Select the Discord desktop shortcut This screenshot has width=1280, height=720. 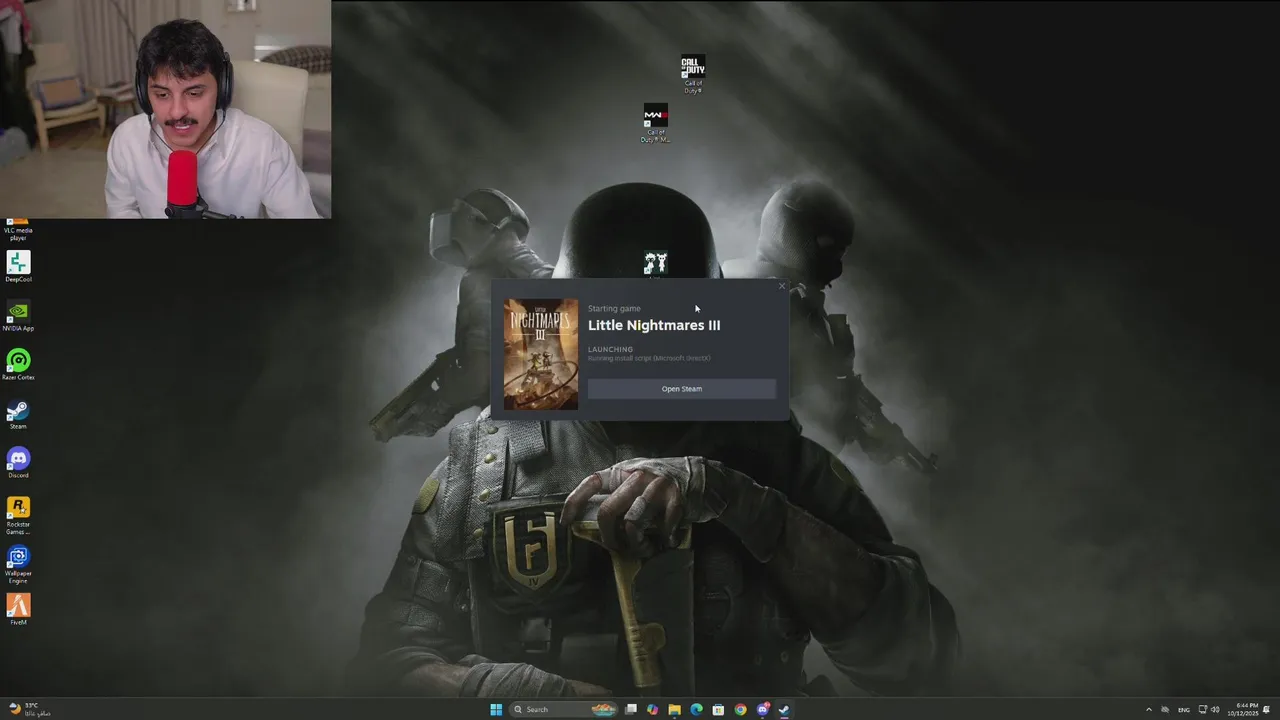18,463
